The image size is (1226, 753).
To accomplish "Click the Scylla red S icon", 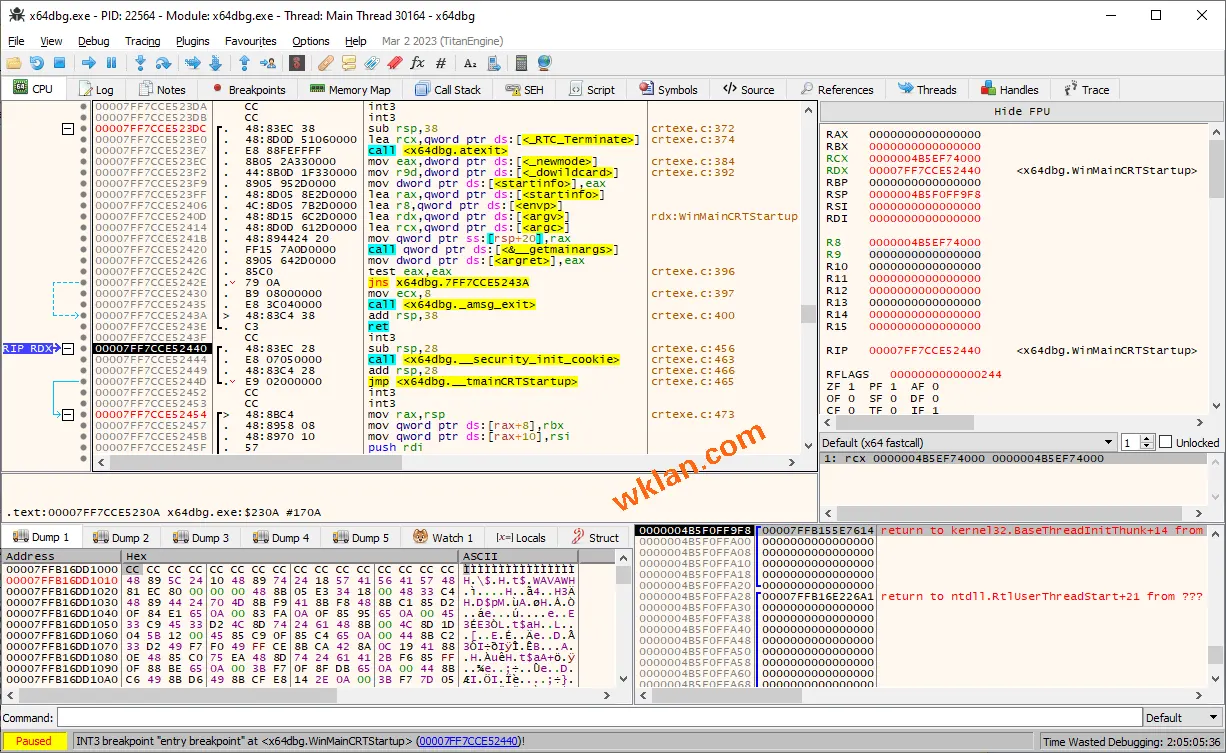I will (x=297, y=63).
